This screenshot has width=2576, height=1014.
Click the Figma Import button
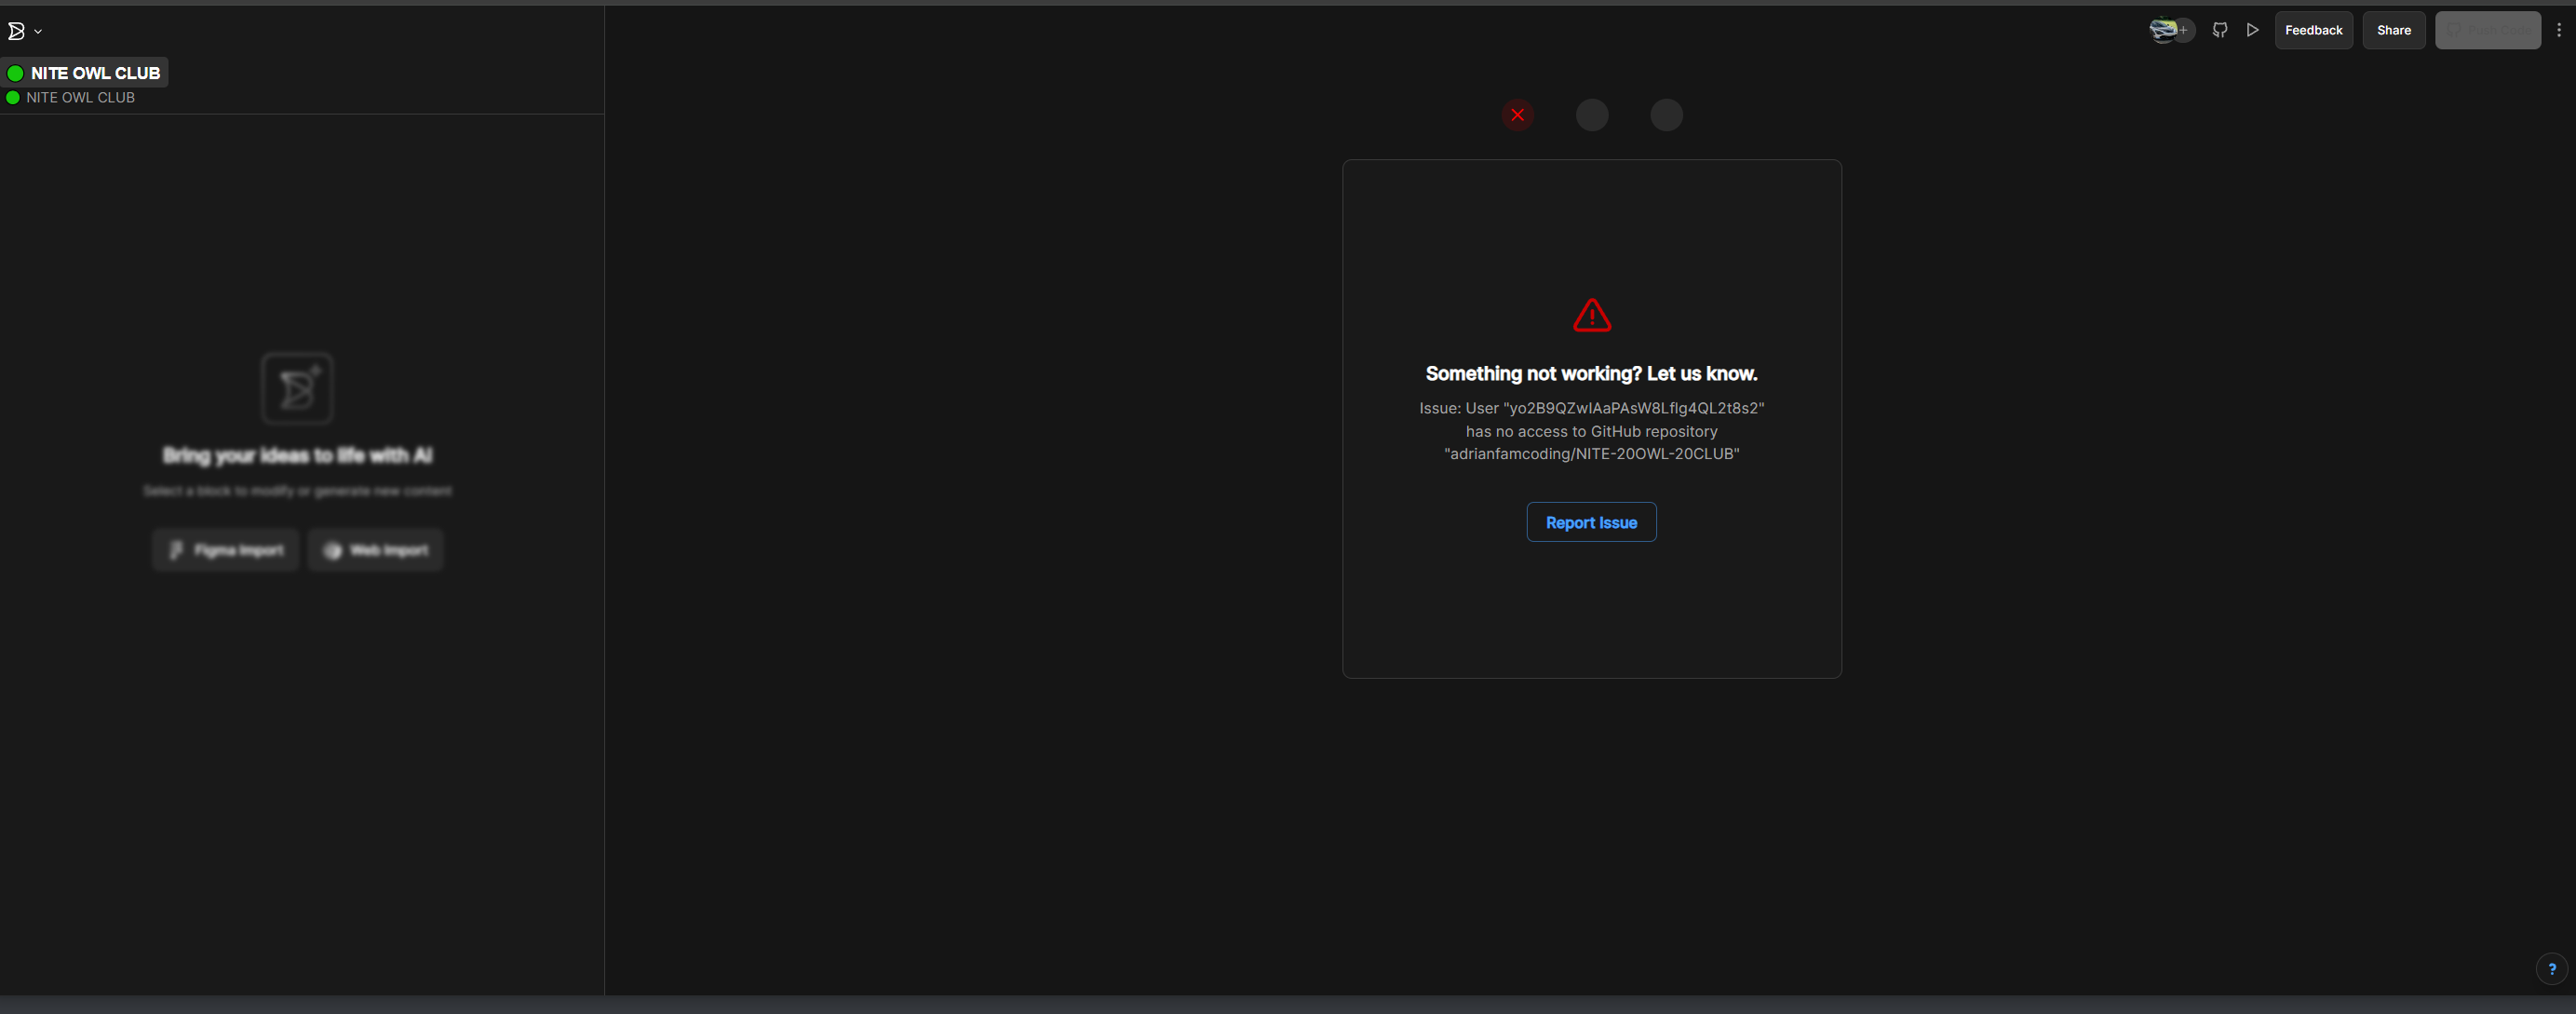(226, 550)
